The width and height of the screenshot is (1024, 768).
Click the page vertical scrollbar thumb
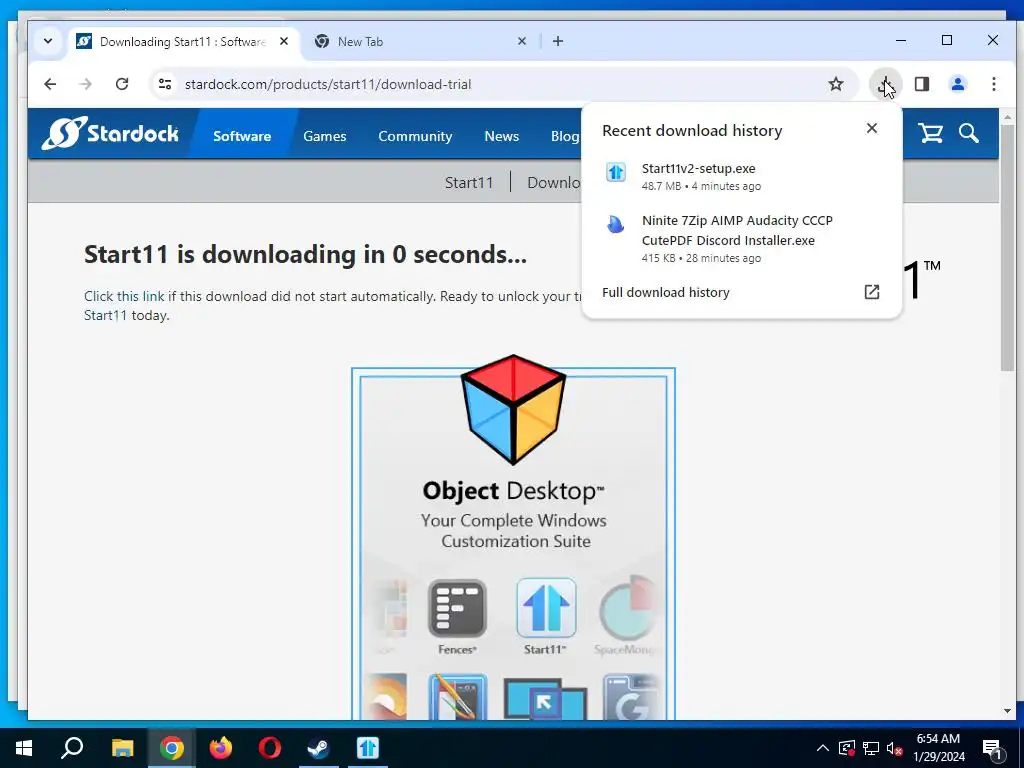pos(1006,250)
